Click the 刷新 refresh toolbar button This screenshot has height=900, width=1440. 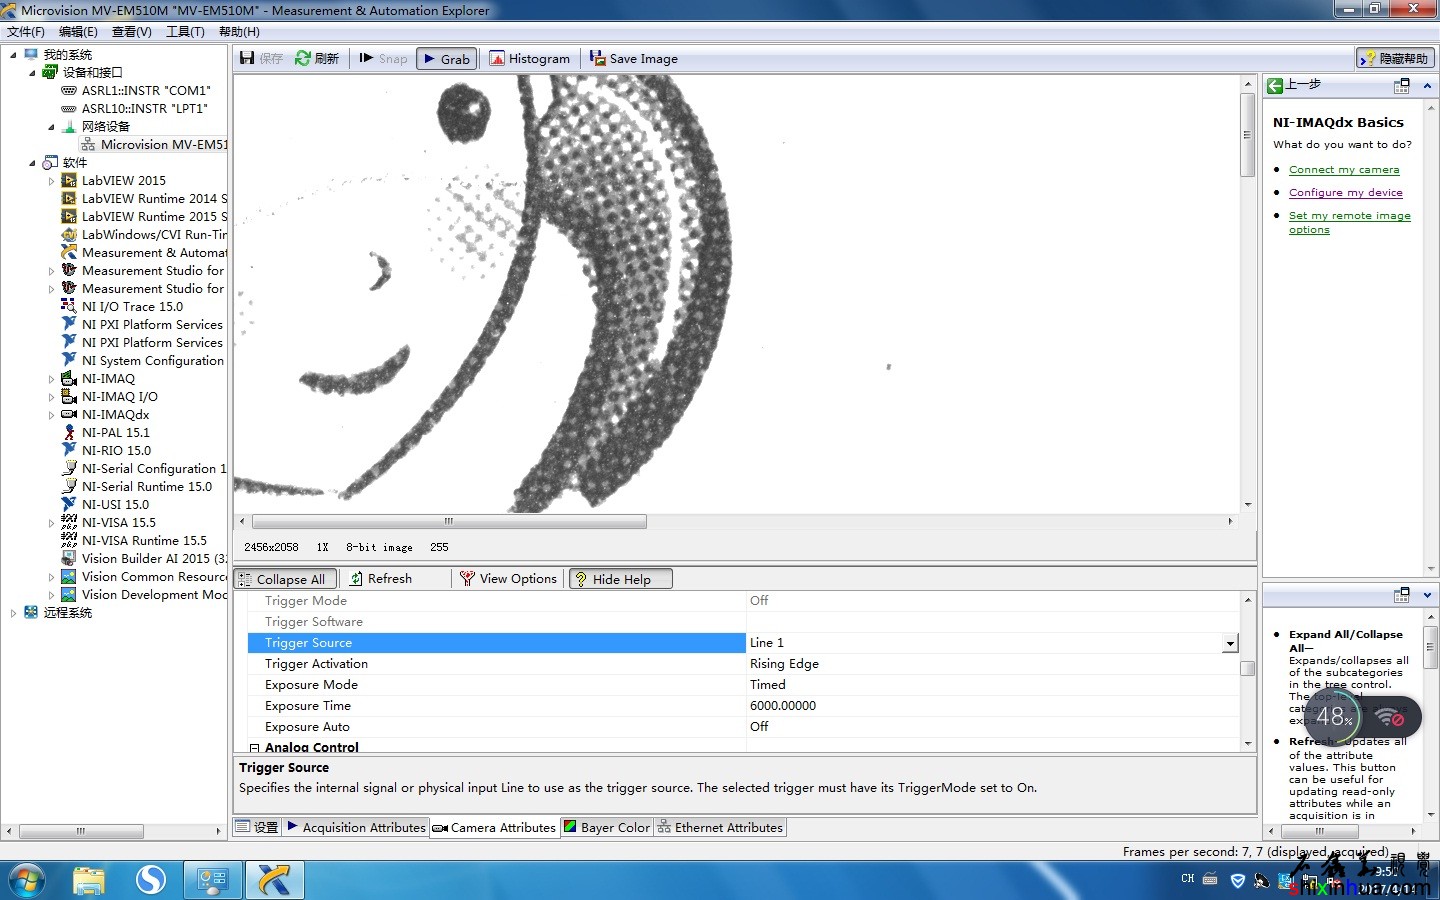[x=316, y=59]
